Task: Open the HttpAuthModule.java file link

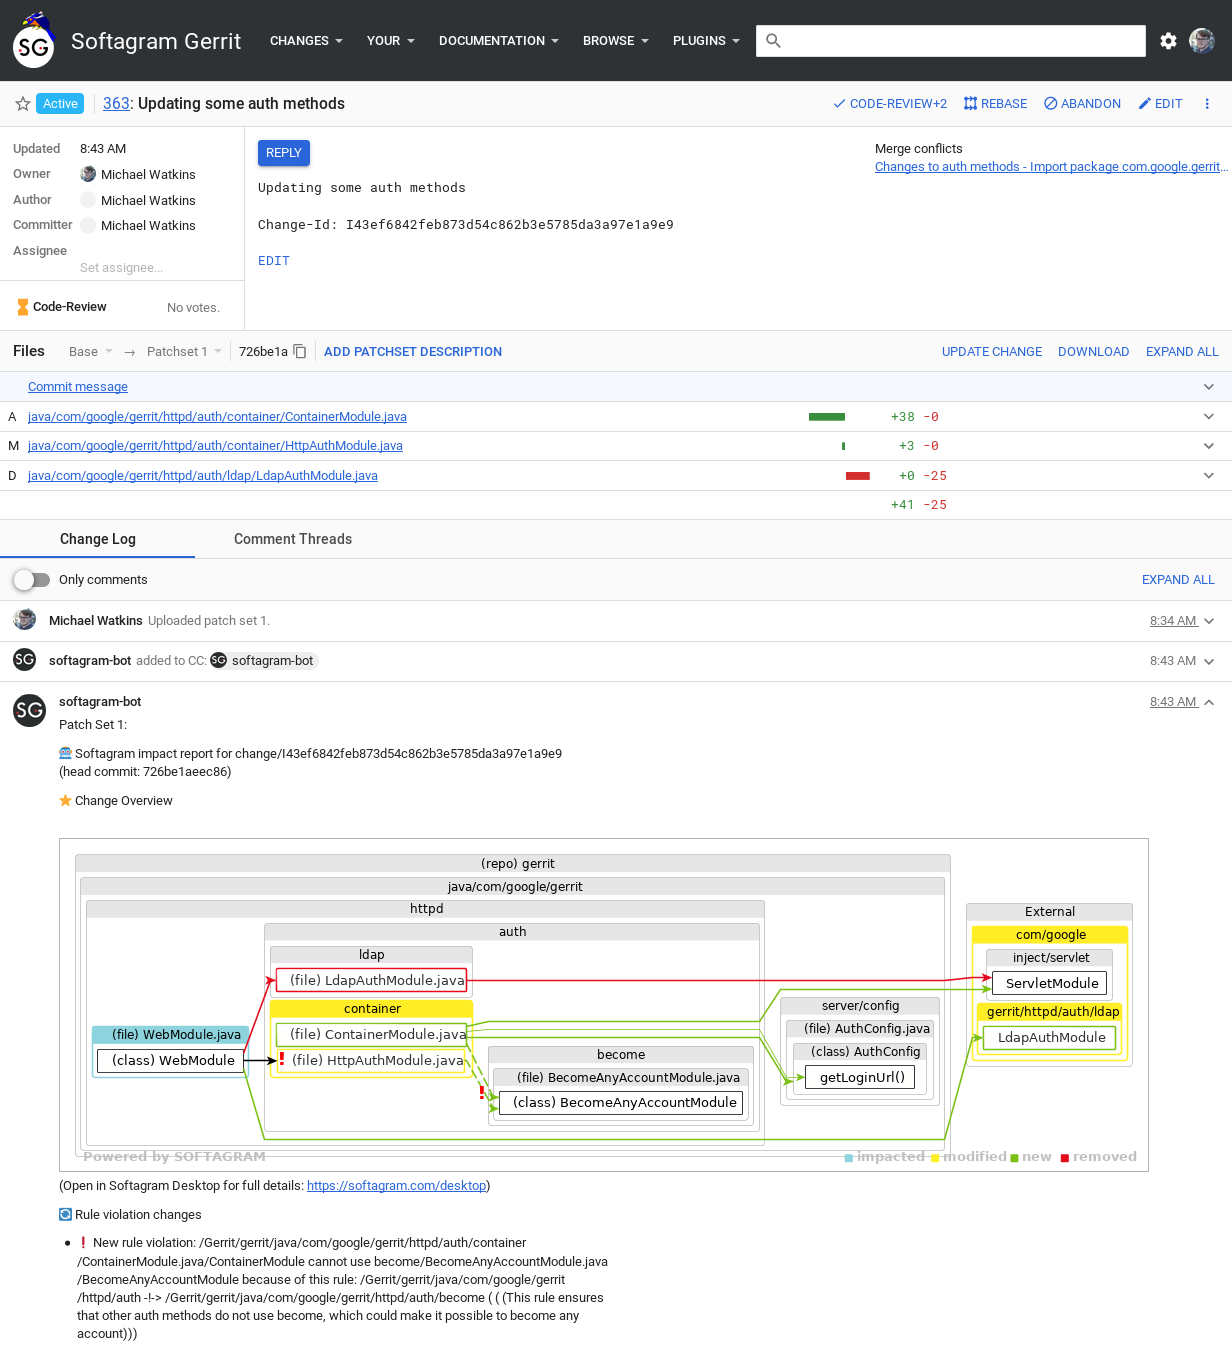Action: coord(215,446)
